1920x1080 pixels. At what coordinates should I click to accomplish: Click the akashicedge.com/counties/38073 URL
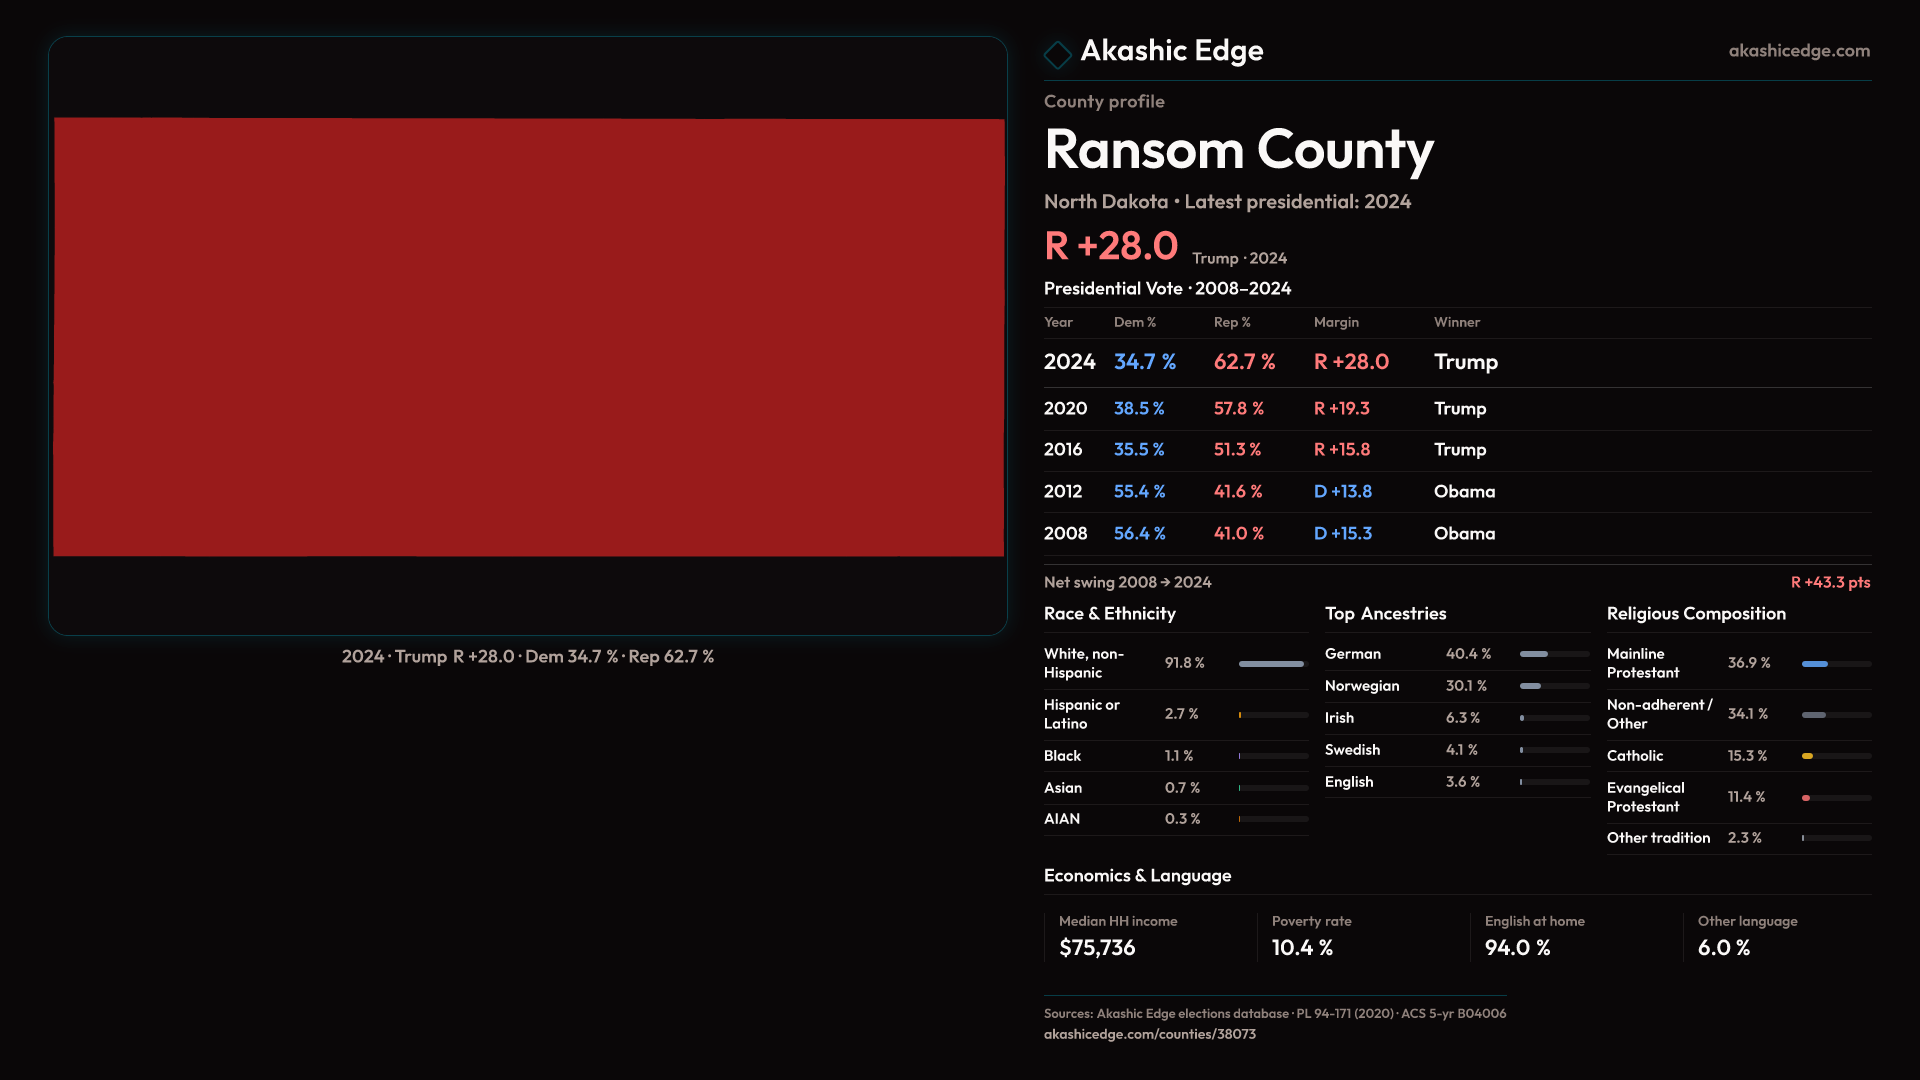[x=1149, y=1035]
